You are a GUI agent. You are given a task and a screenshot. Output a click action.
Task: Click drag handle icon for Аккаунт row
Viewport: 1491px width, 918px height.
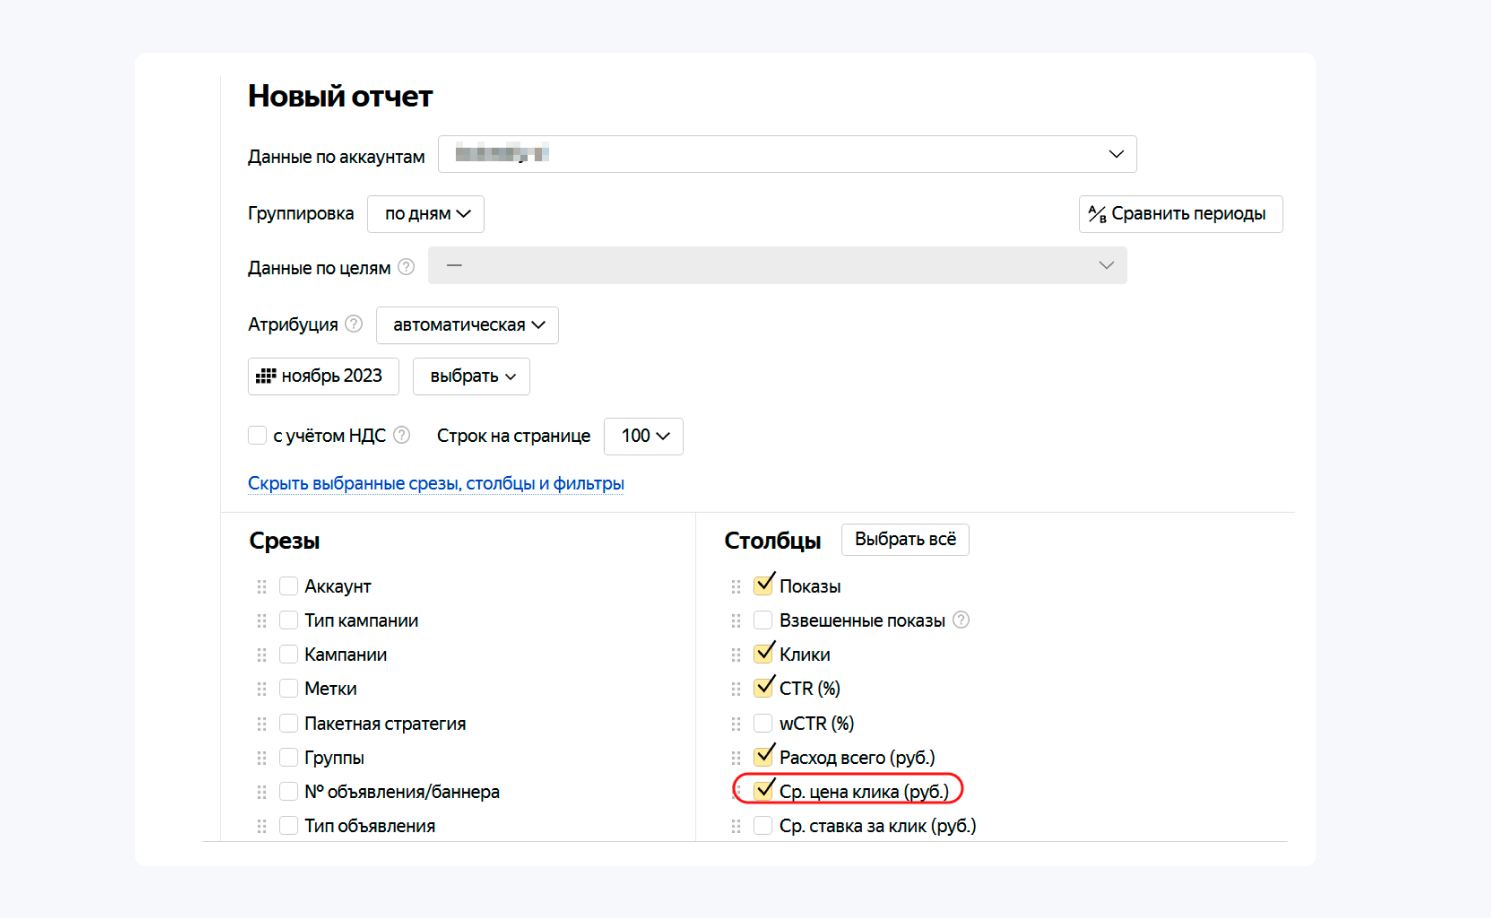coord(262,587)
